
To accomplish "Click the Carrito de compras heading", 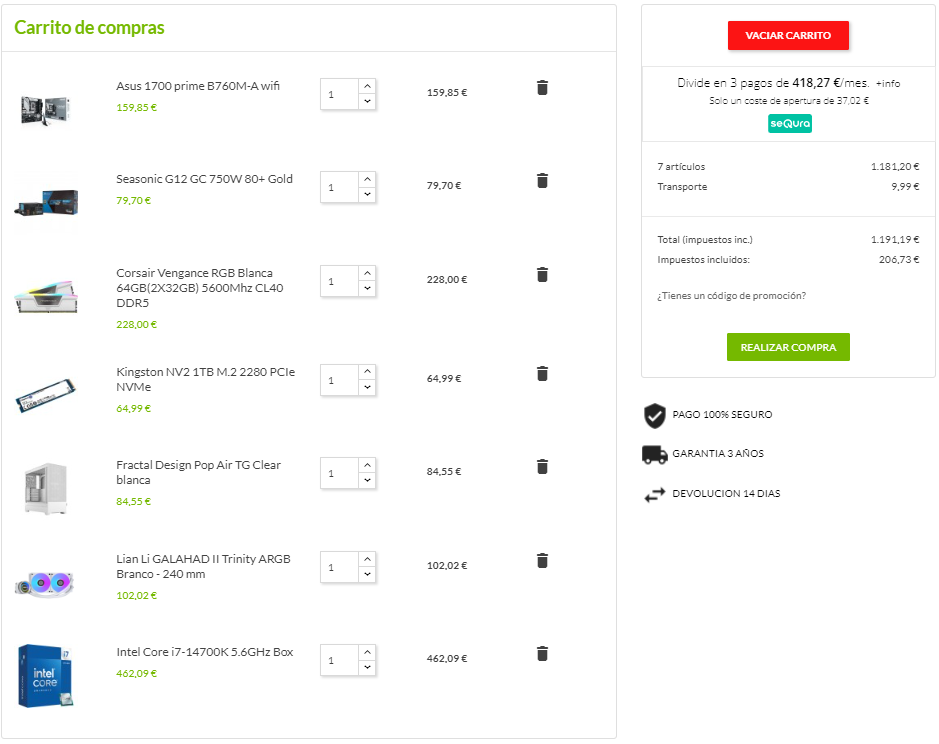I will (x=89, y=28).
